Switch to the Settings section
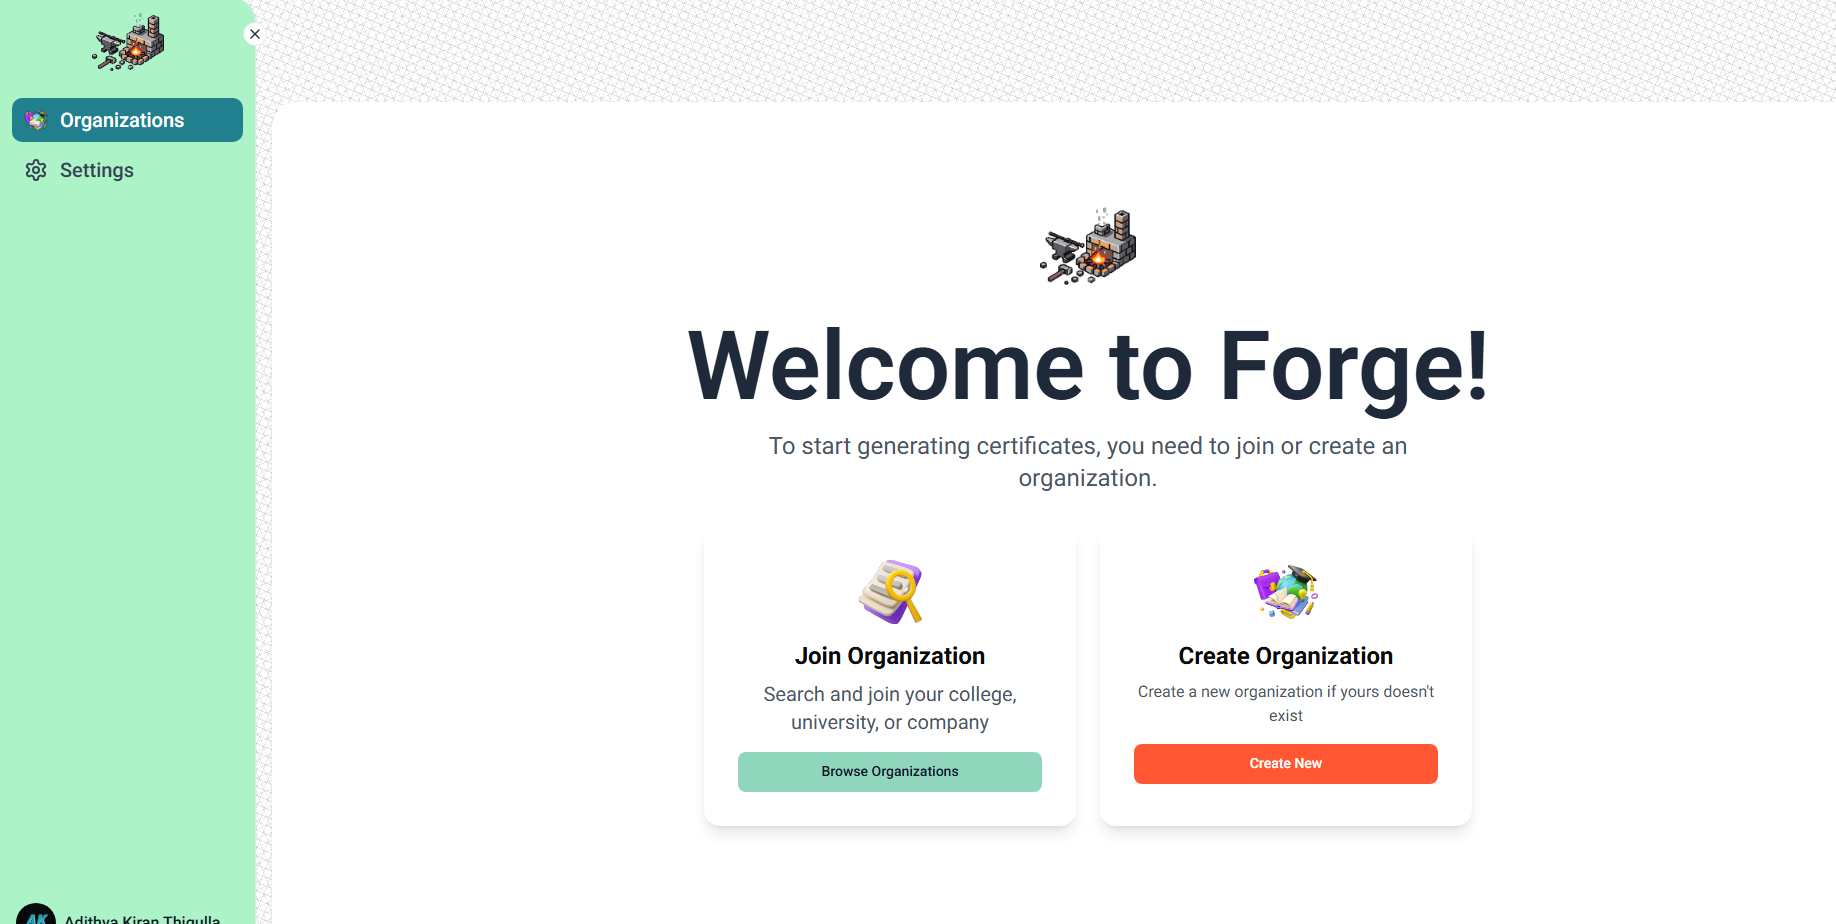Screen dimensions: 1836x924 96,170
